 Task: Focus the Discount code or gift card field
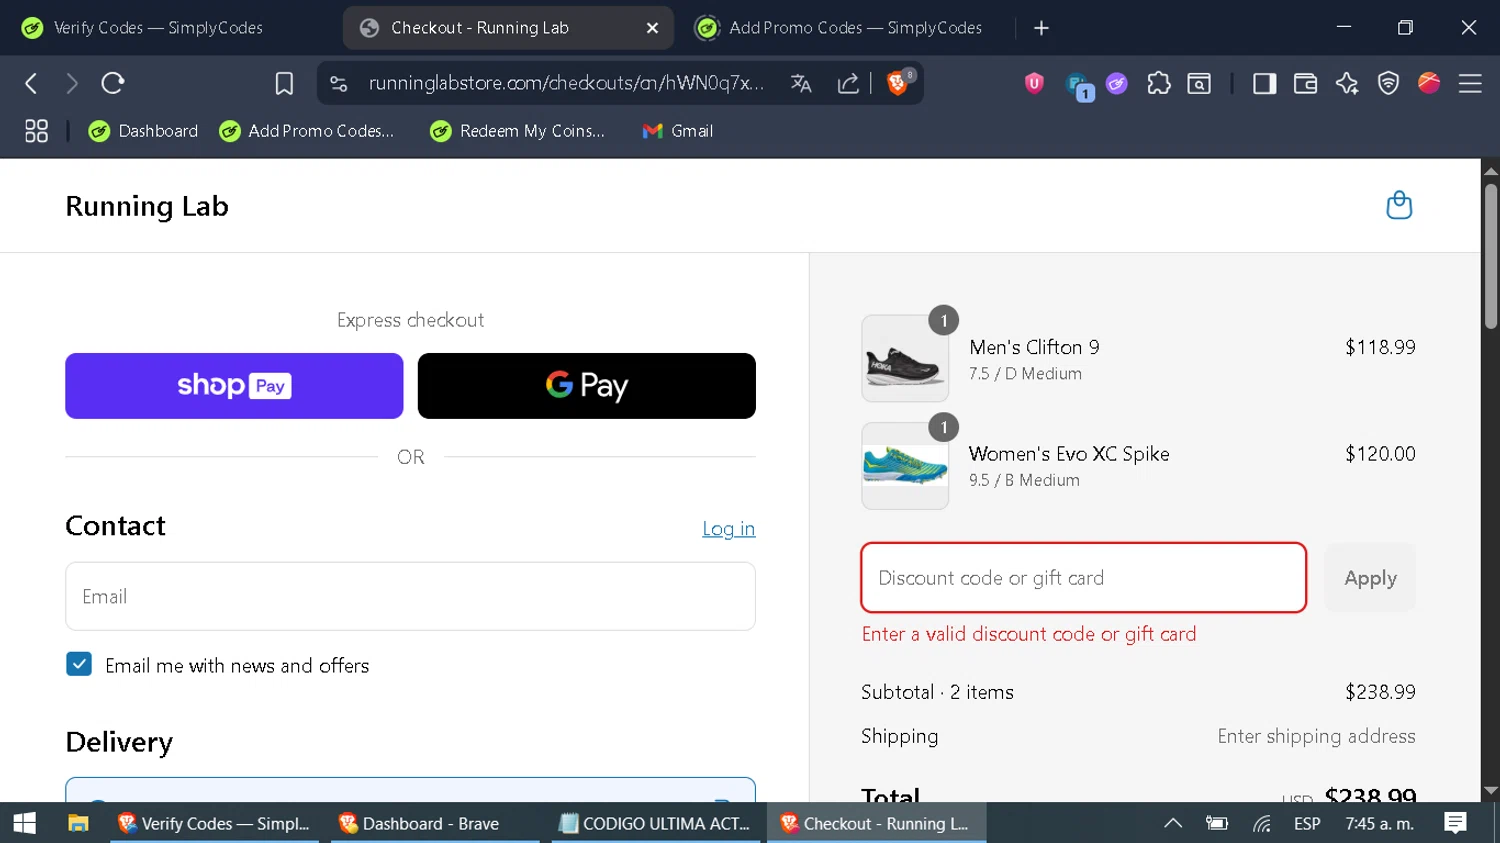[x=1083, y=578]
